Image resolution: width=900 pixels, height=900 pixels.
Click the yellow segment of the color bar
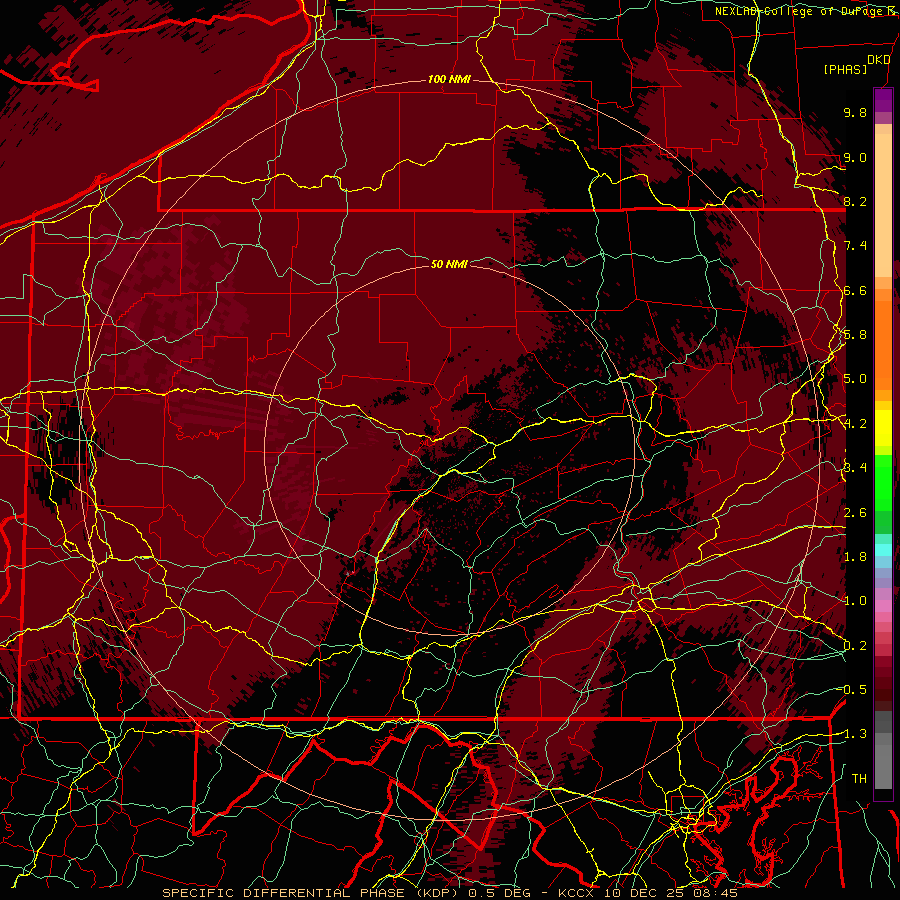point(883,428)
